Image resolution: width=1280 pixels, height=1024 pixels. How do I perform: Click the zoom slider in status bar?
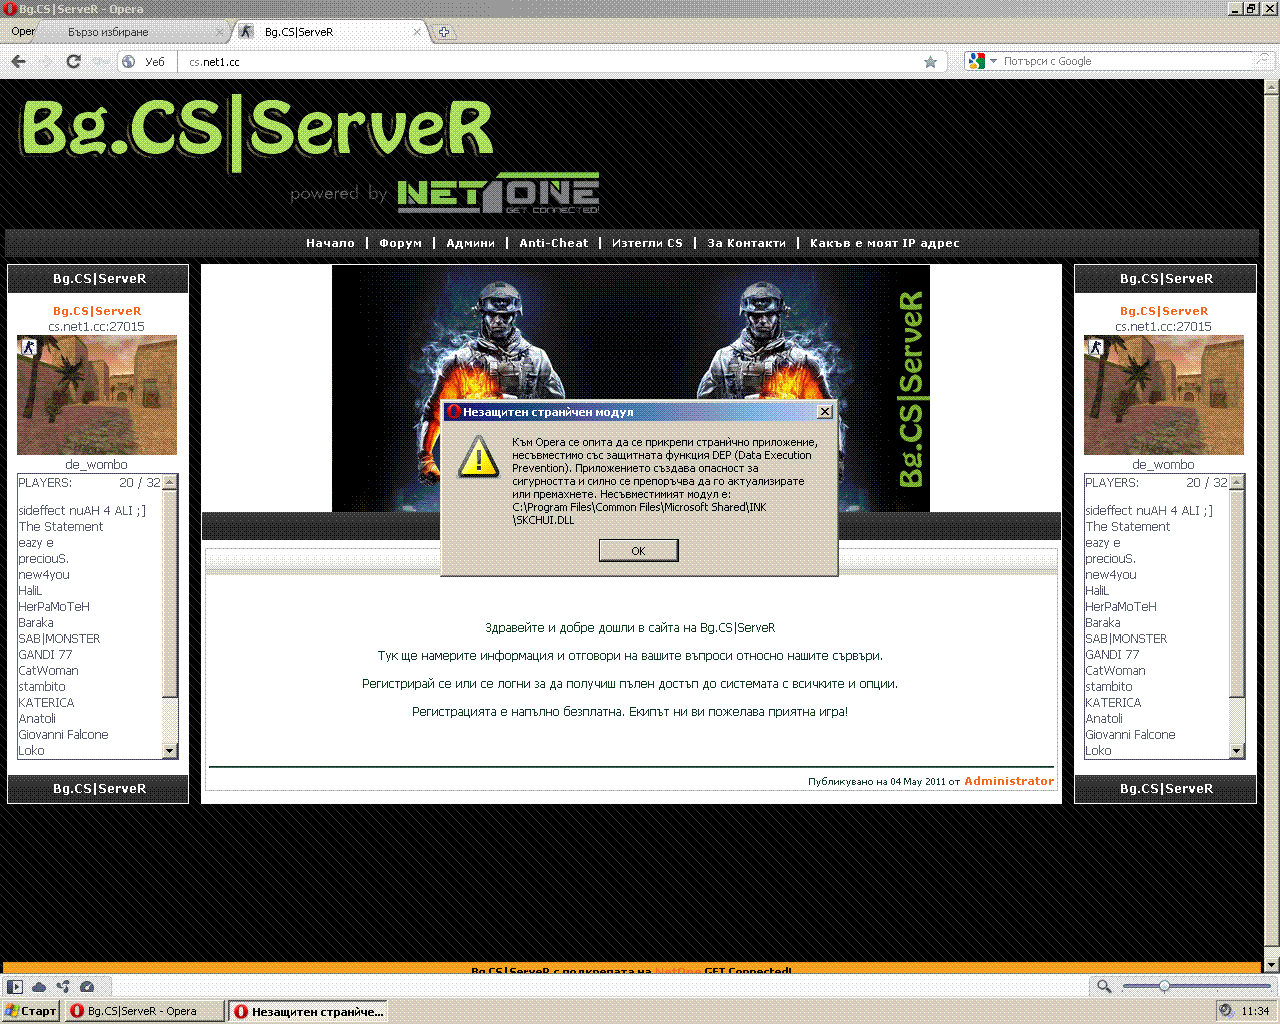tap(1196, 986)
